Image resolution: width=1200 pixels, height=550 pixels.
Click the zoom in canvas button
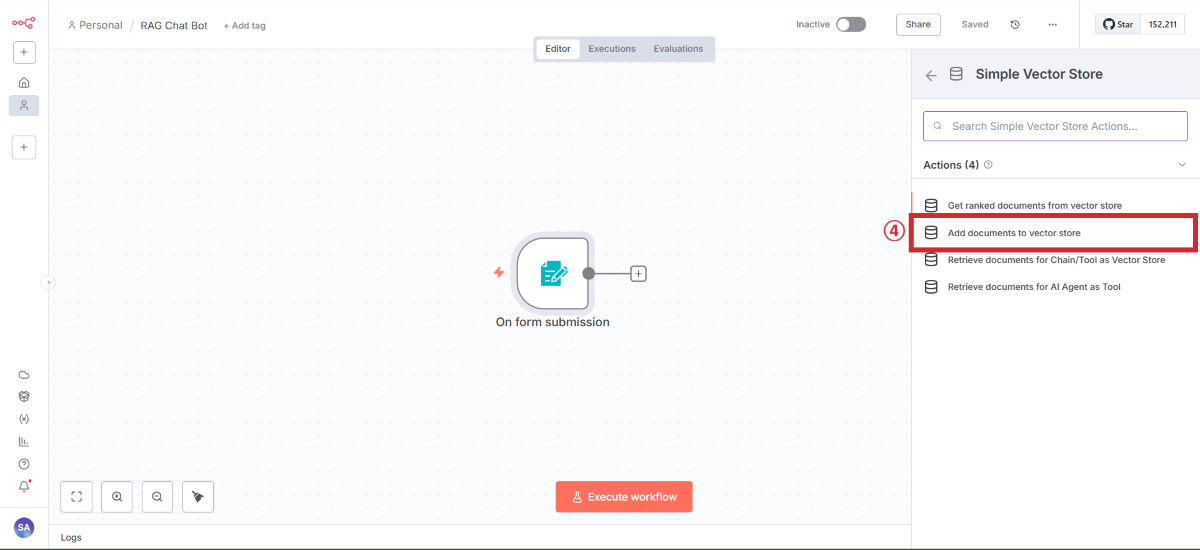117,497
